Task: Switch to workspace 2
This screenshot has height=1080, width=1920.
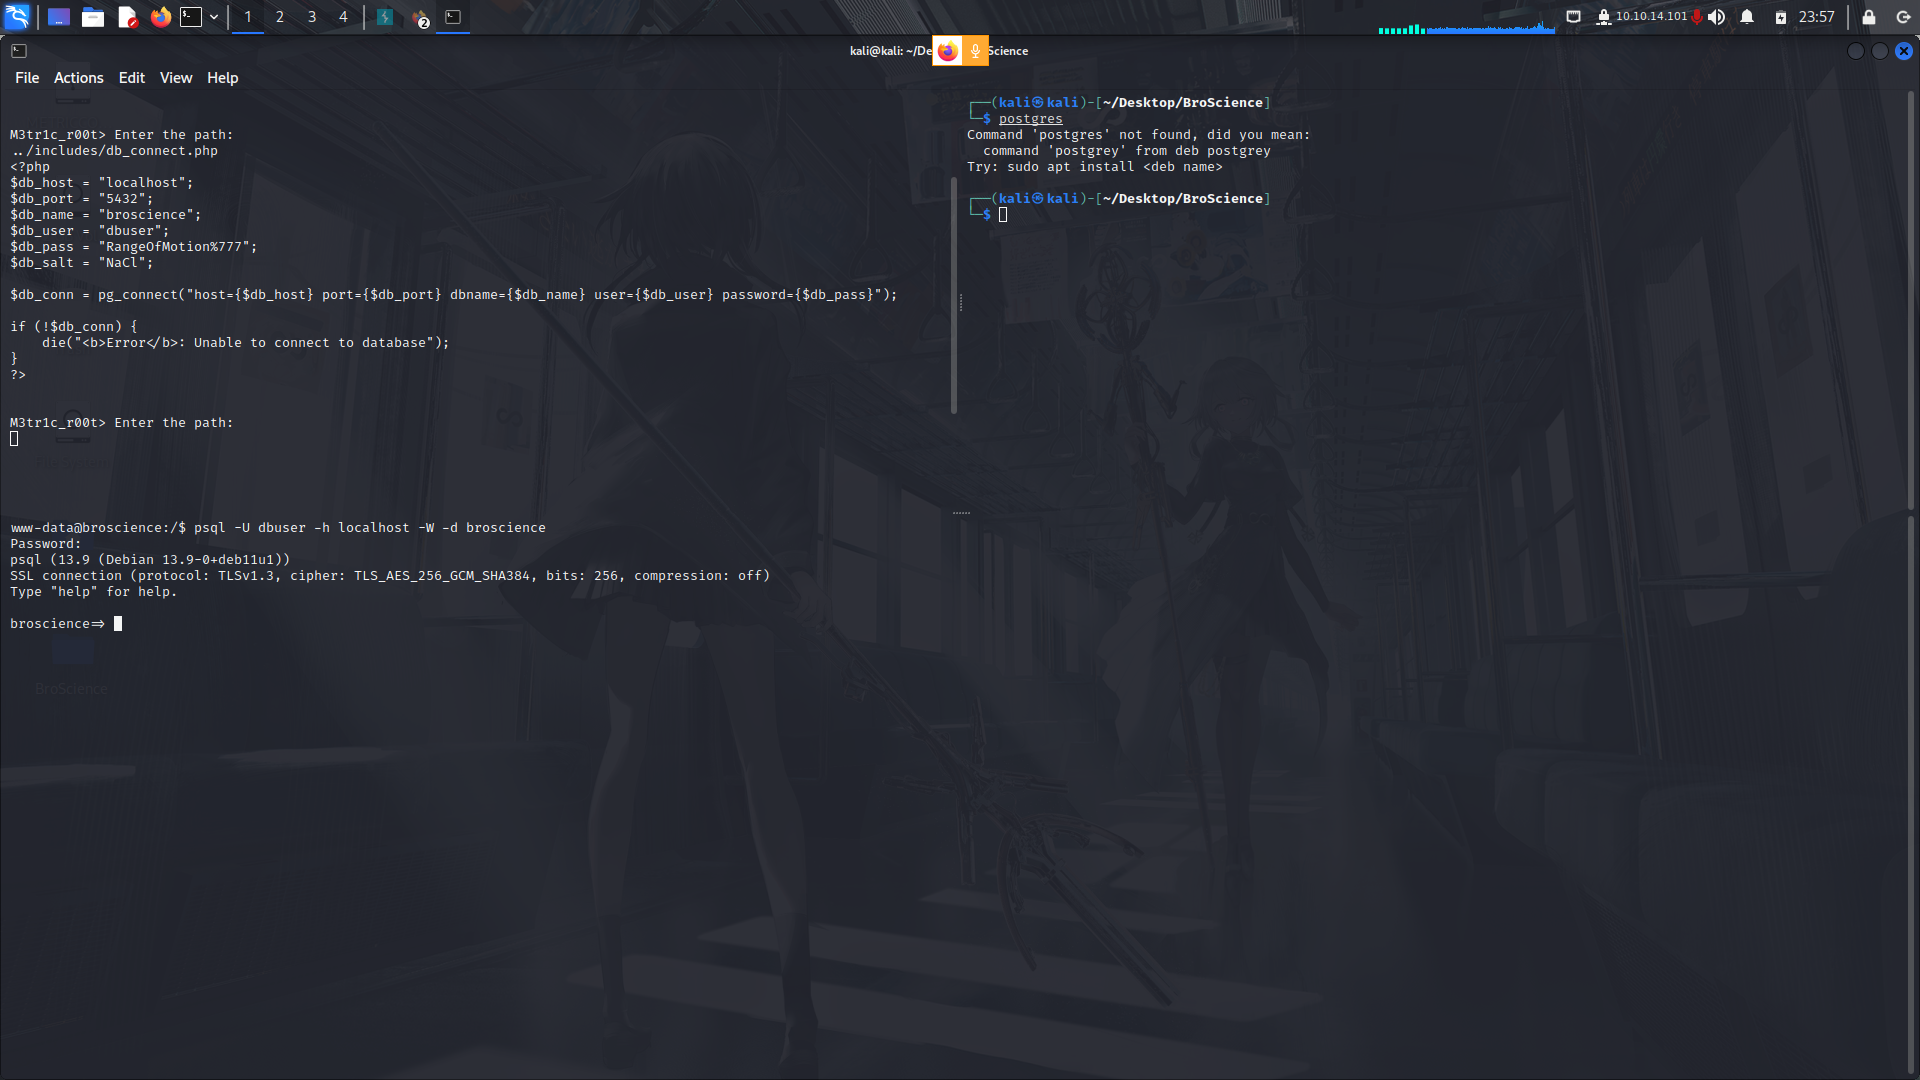Action: [280, 17]
